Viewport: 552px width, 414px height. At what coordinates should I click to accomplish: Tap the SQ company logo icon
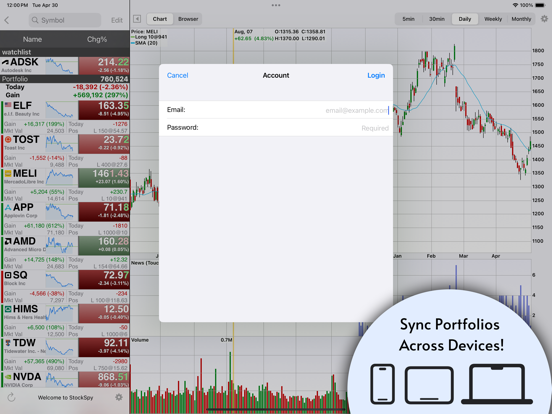[x=8, y=275]
